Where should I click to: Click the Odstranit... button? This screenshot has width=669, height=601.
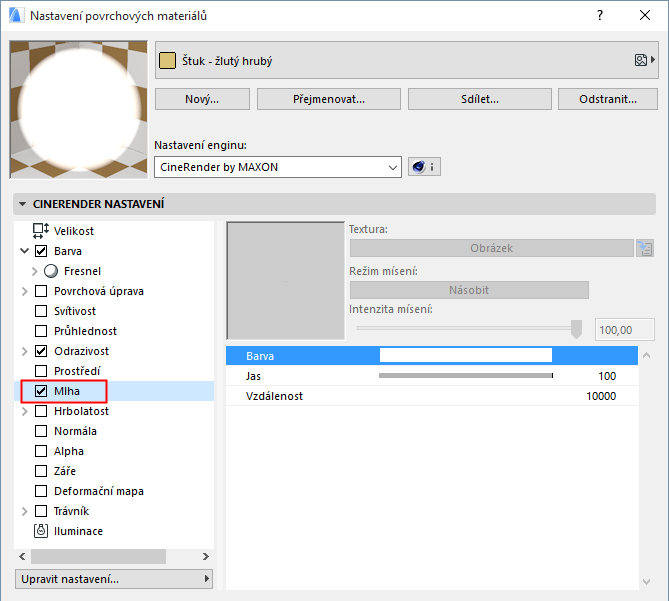coord(608,99)
